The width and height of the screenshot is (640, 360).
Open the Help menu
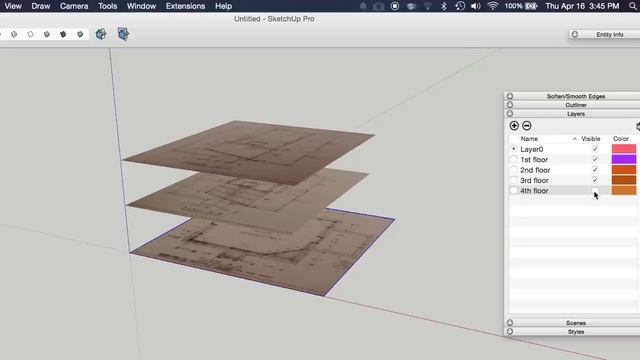coord(223,6)
